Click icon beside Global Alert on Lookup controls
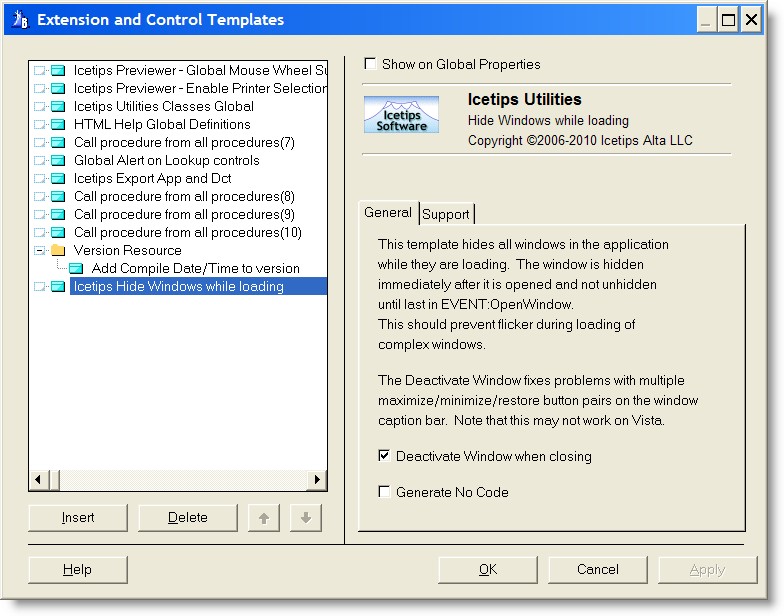 (58, 160)
